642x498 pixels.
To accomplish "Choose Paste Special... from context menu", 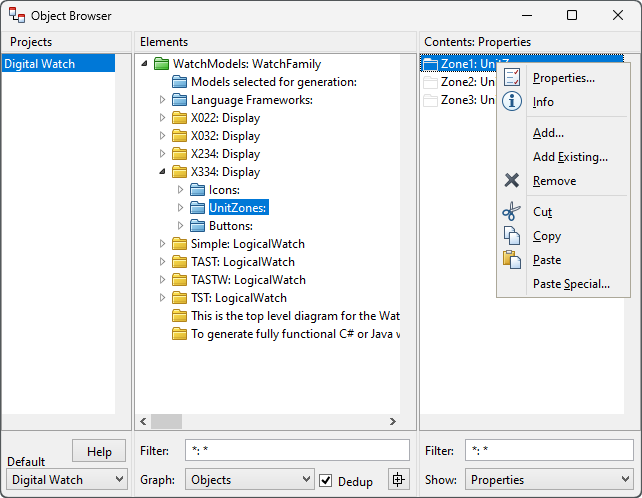I will 571,284.
